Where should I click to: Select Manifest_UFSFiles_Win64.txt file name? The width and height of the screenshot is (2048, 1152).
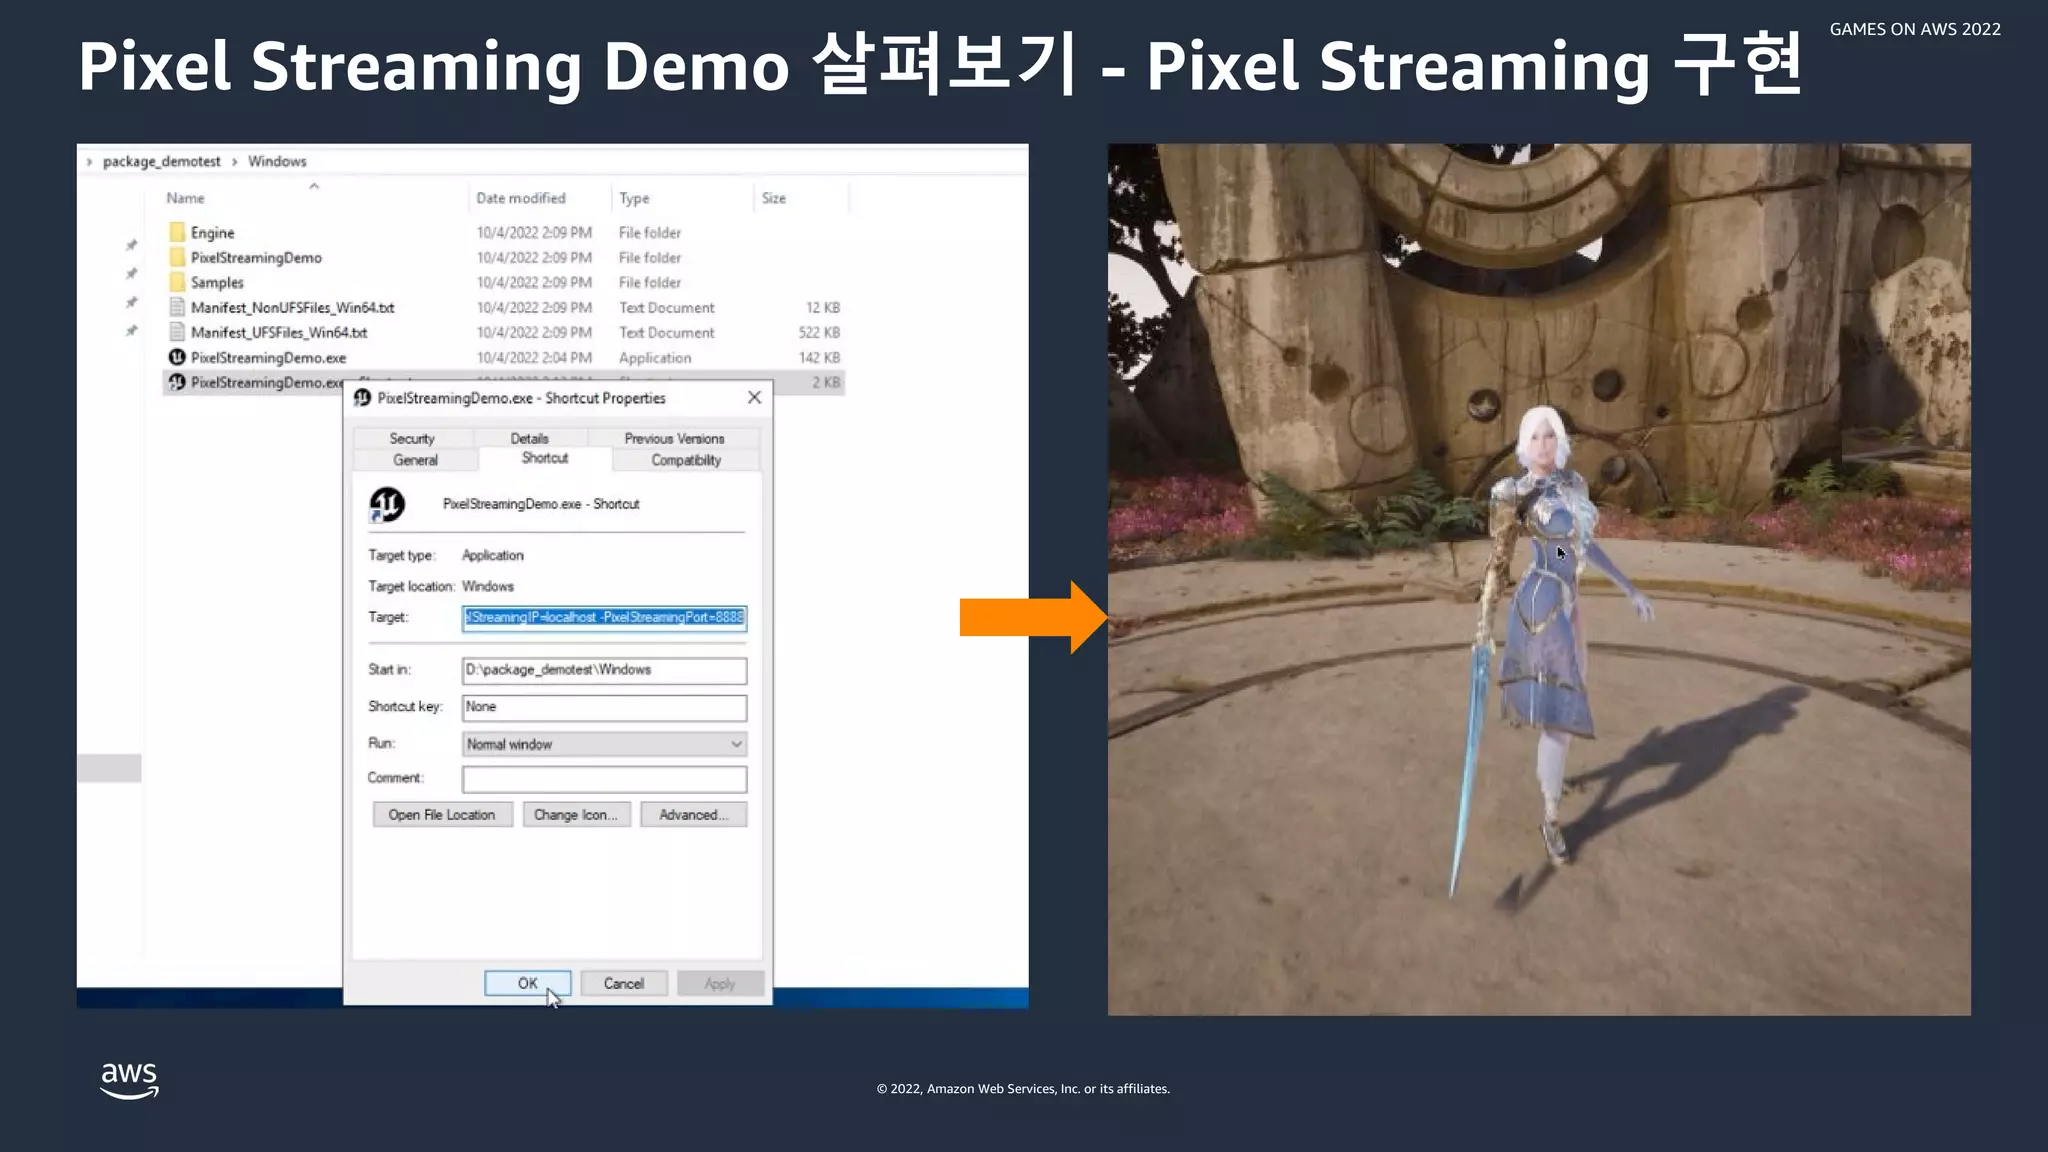coord(279,332)
